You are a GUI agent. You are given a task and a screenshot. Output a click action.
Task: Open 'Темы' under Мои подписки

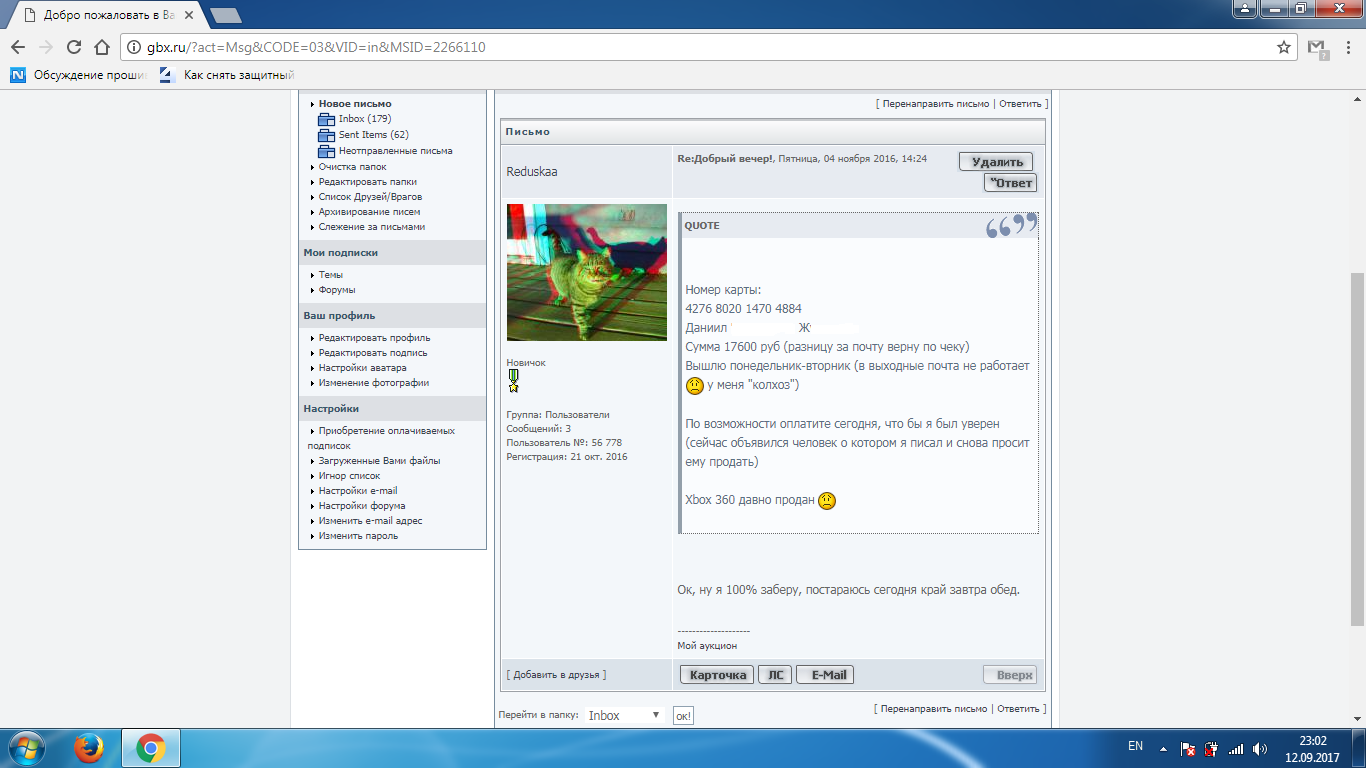tap(331, 275)
